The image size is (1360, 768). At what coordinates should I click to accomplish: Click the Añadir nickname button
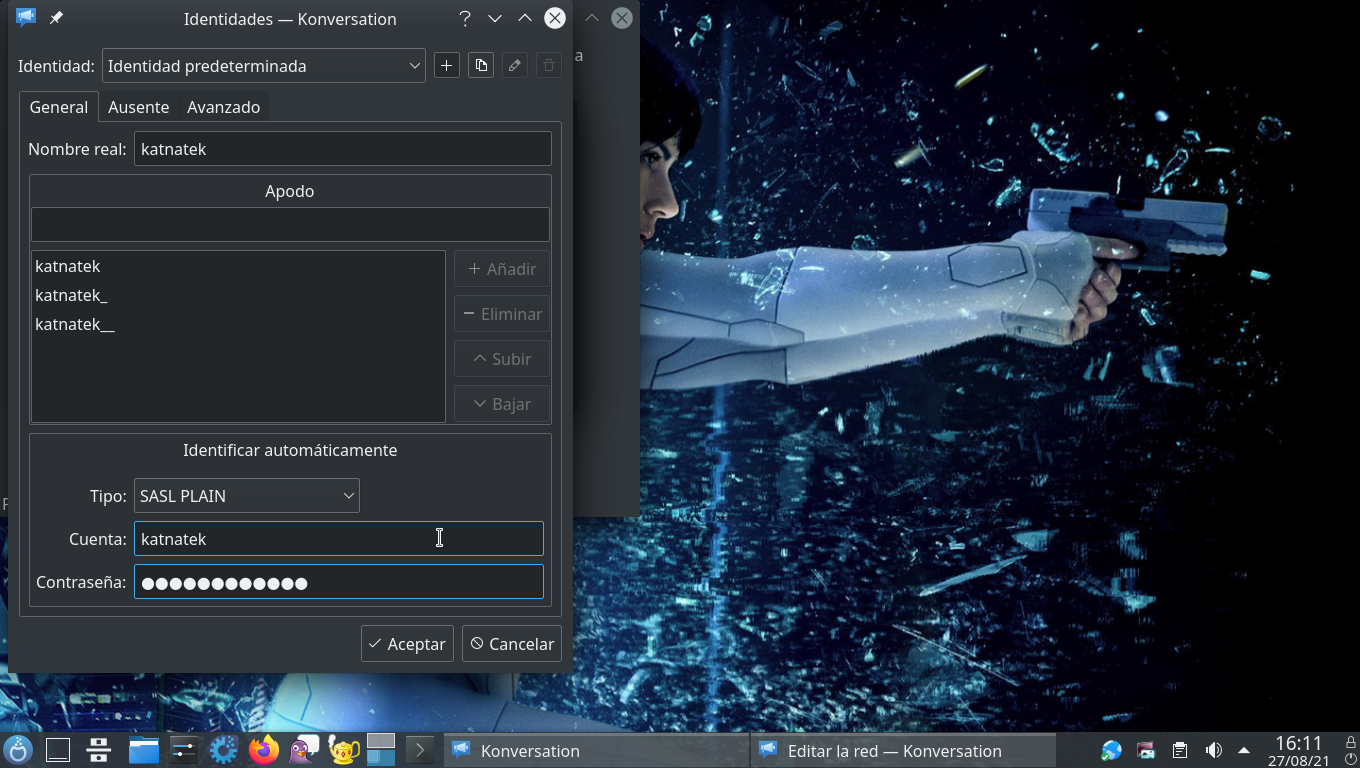click(502, 269)
